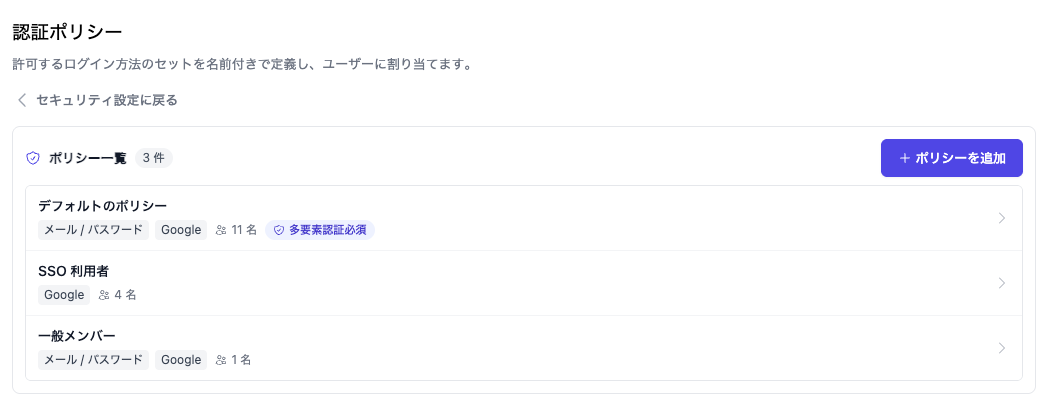Click the 多要素認証必須 badge
The width and height of the screenshot is (1050, 400).
pos(320,230)
